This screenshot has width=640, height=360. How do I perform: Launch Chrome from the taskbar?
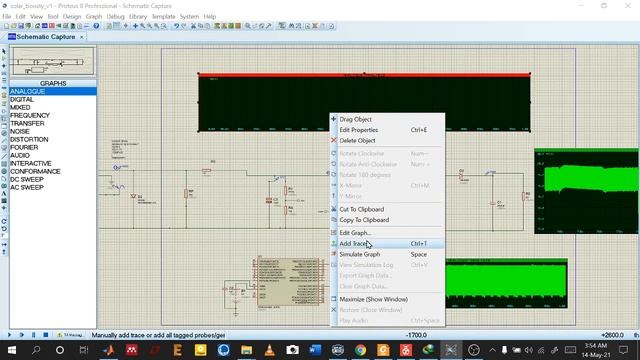click(x=360, y=350)
